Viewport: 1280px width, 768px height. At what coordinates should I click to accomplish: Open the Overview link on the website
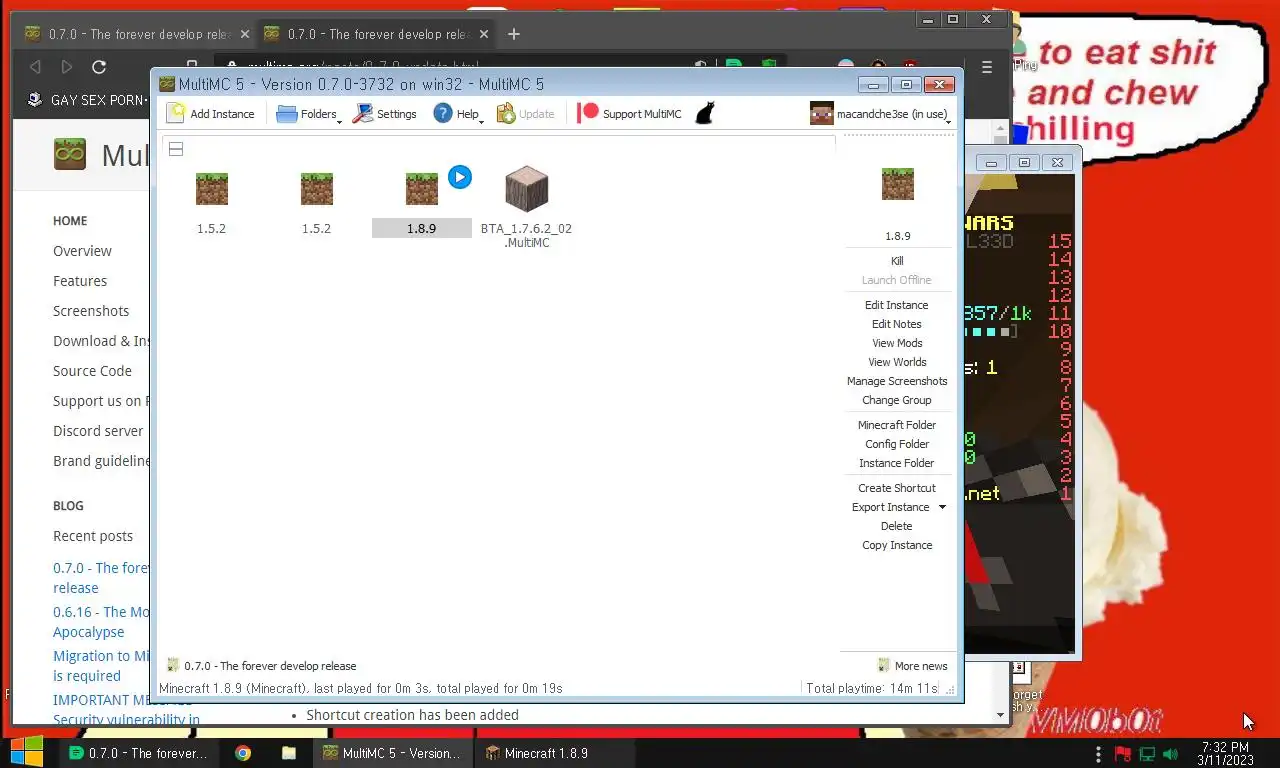tap(82, 251)
